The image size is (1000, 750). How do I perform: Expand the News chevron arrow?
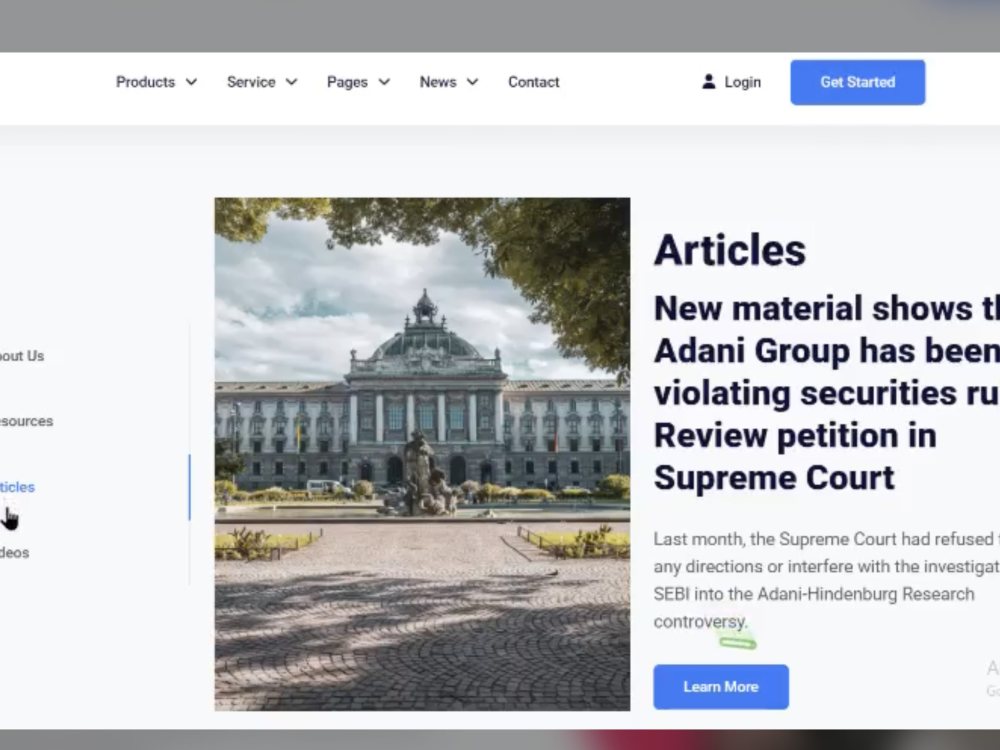[x=473, y=82]
